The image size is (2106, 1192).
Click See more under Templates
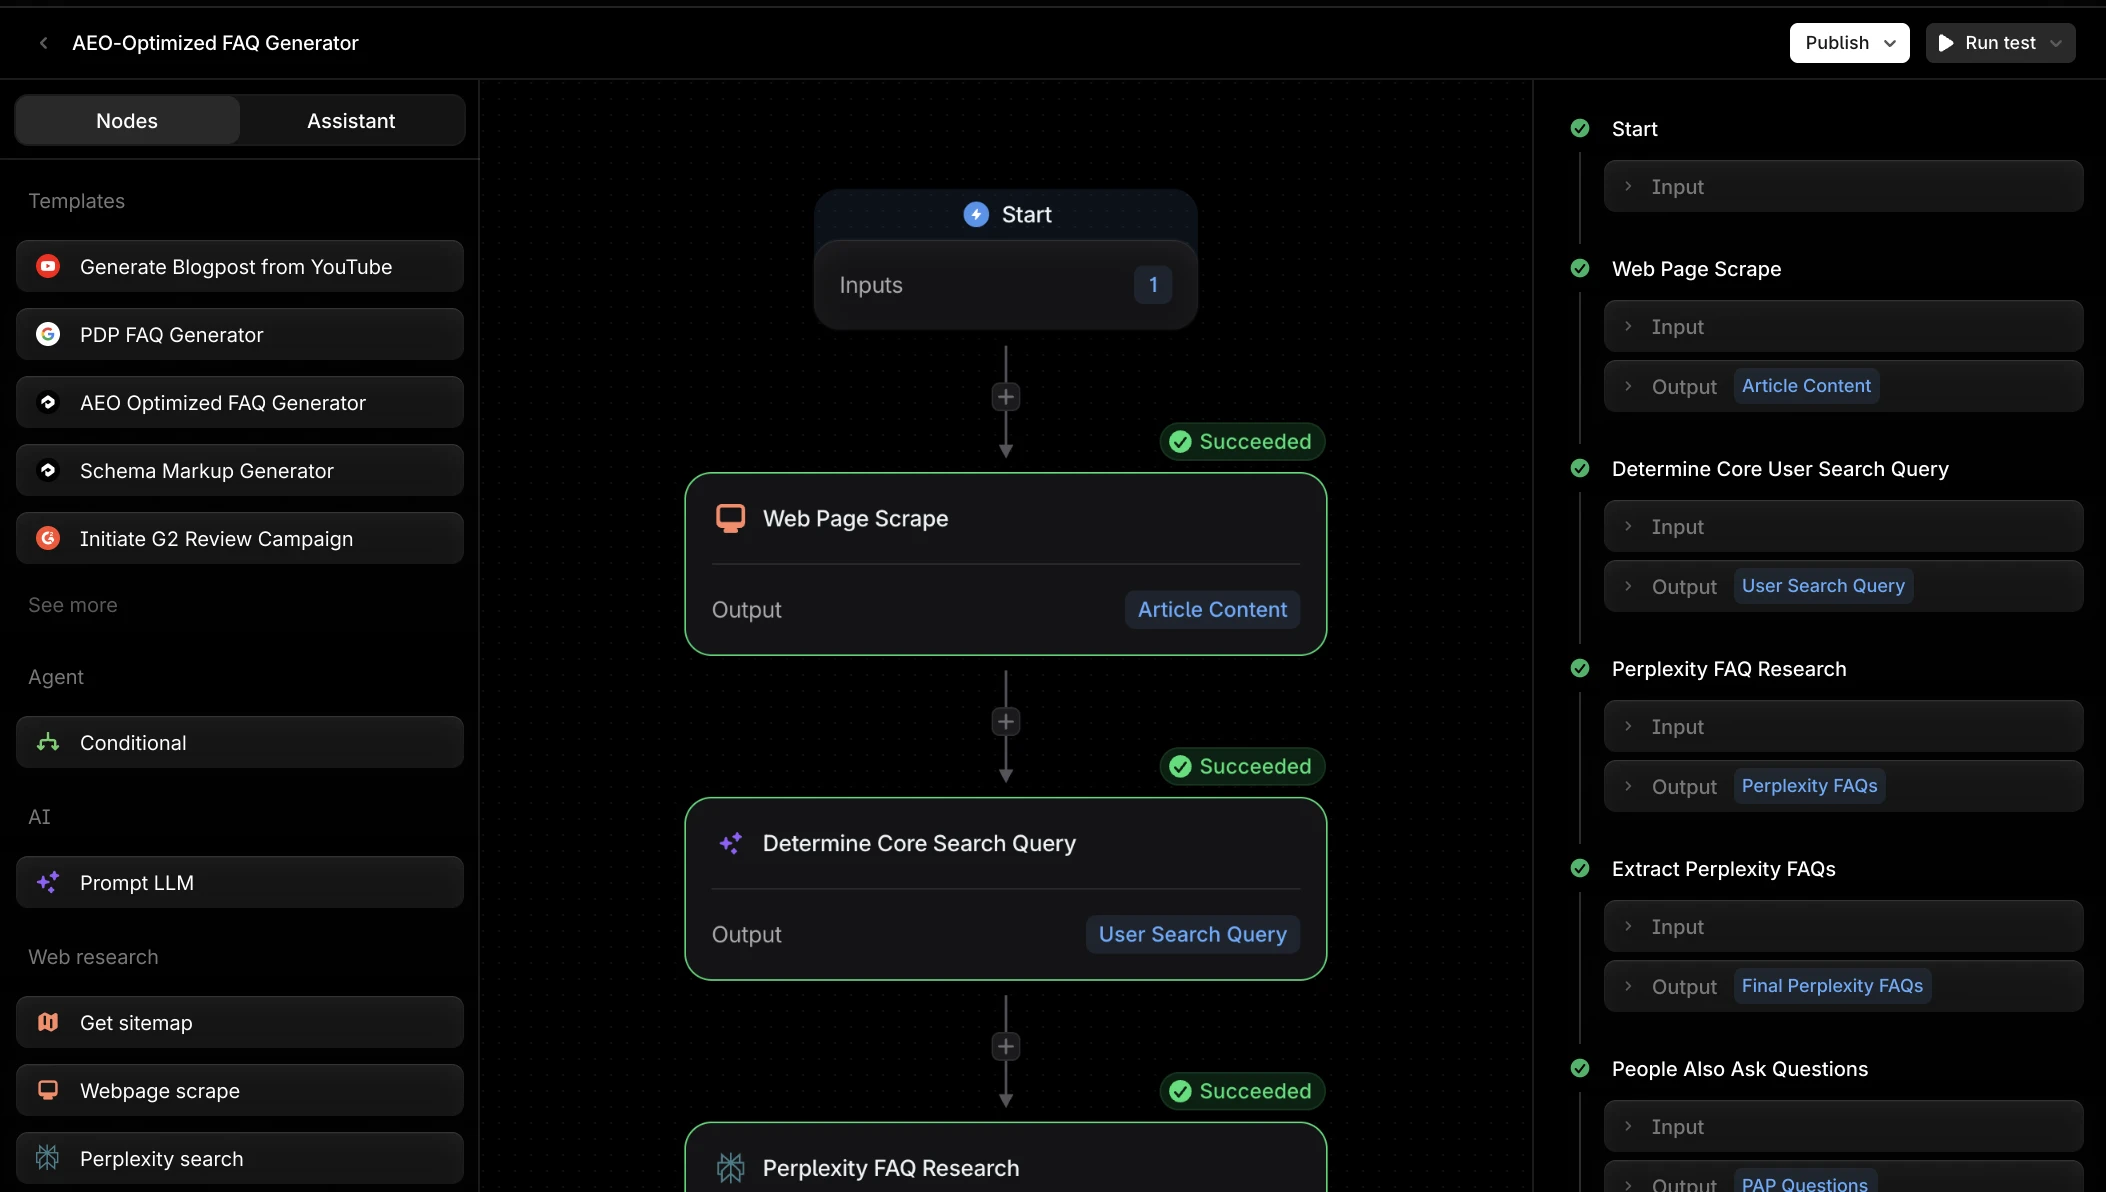[73, 605]
